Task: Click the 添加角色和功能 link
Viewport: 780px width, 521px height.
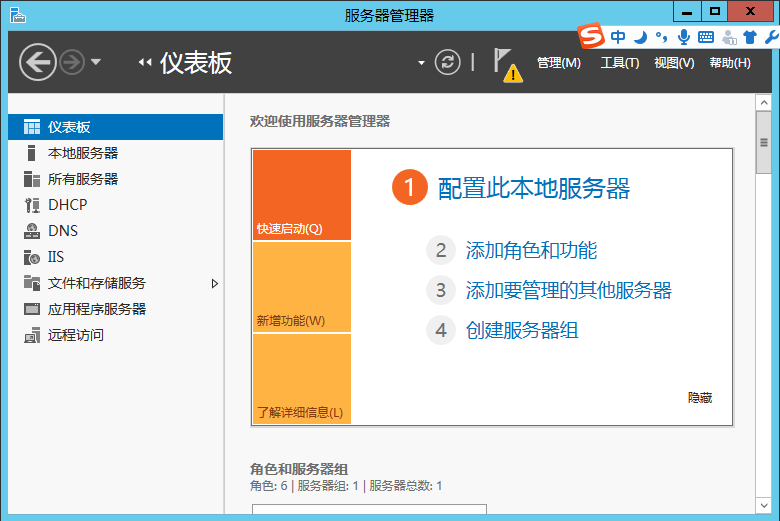Action: pyautogui.click(x=531, y=250)
